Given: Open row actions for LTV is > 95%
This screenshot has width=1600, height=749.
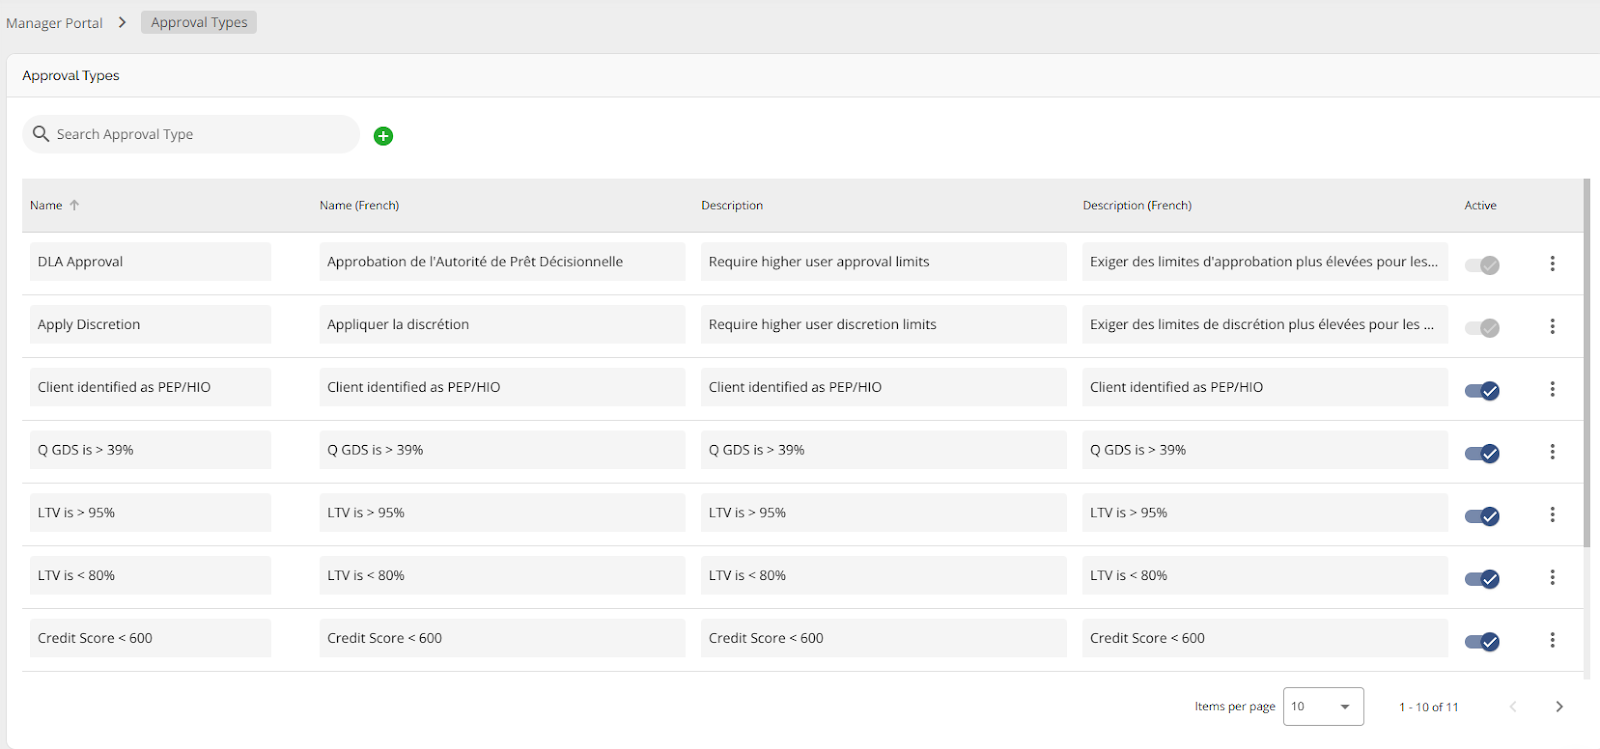Looking at the screenshot, I should [1552, 514].
